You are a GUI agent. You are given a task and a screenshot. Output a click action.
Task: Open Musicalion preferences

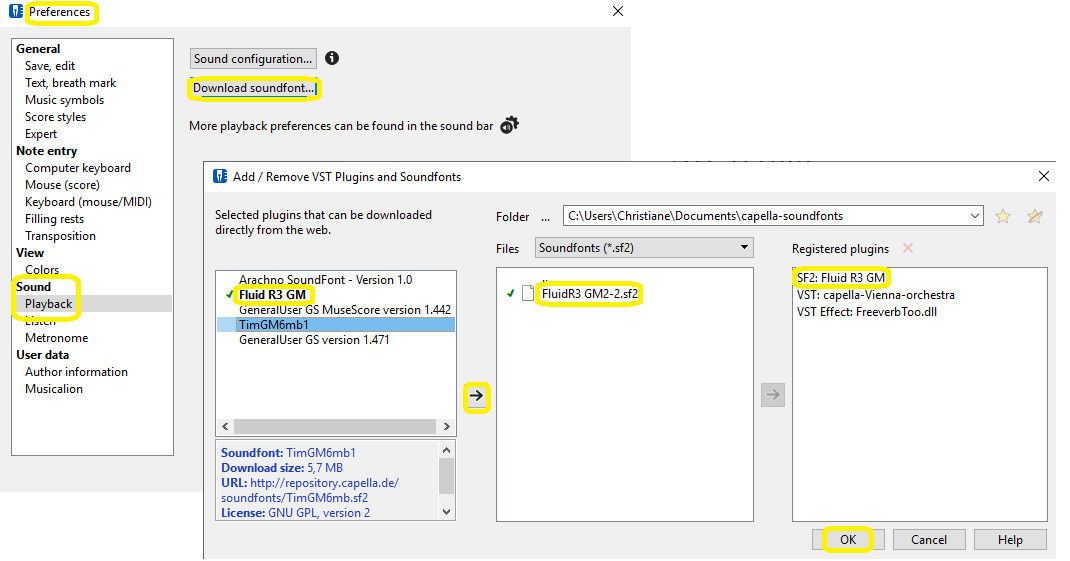(x=53, y=389)
